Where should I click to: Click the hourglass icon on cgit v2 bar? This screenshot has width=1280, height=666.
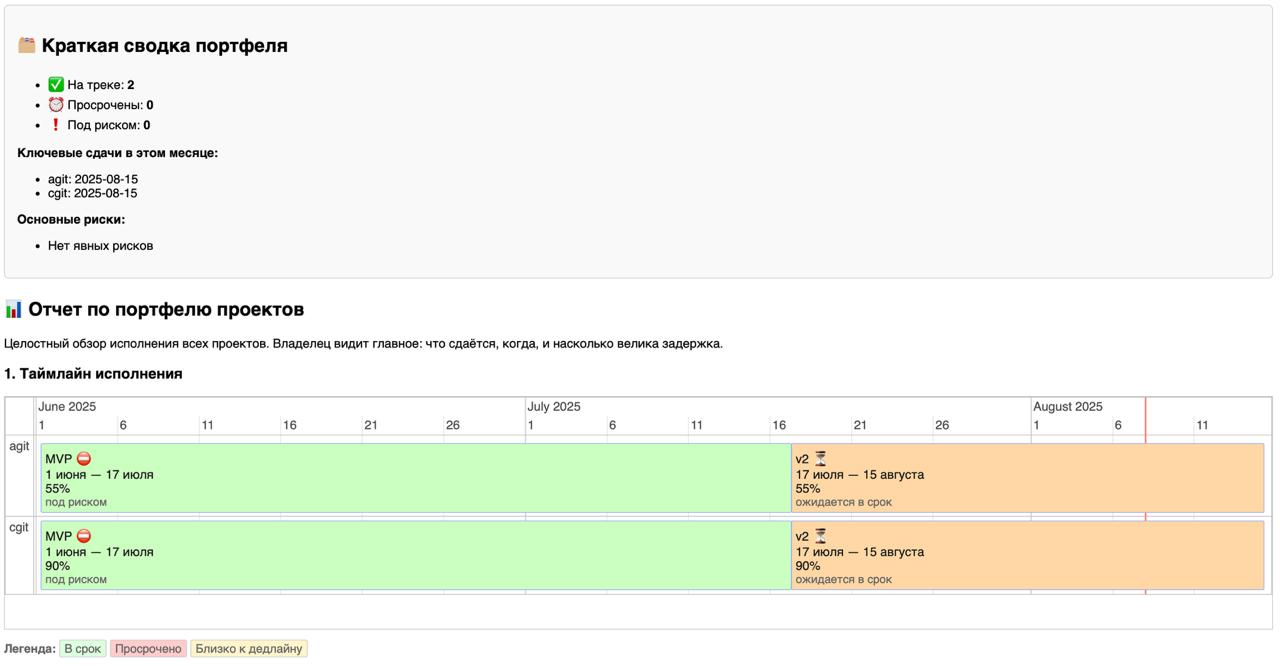[x=821, y=536]
